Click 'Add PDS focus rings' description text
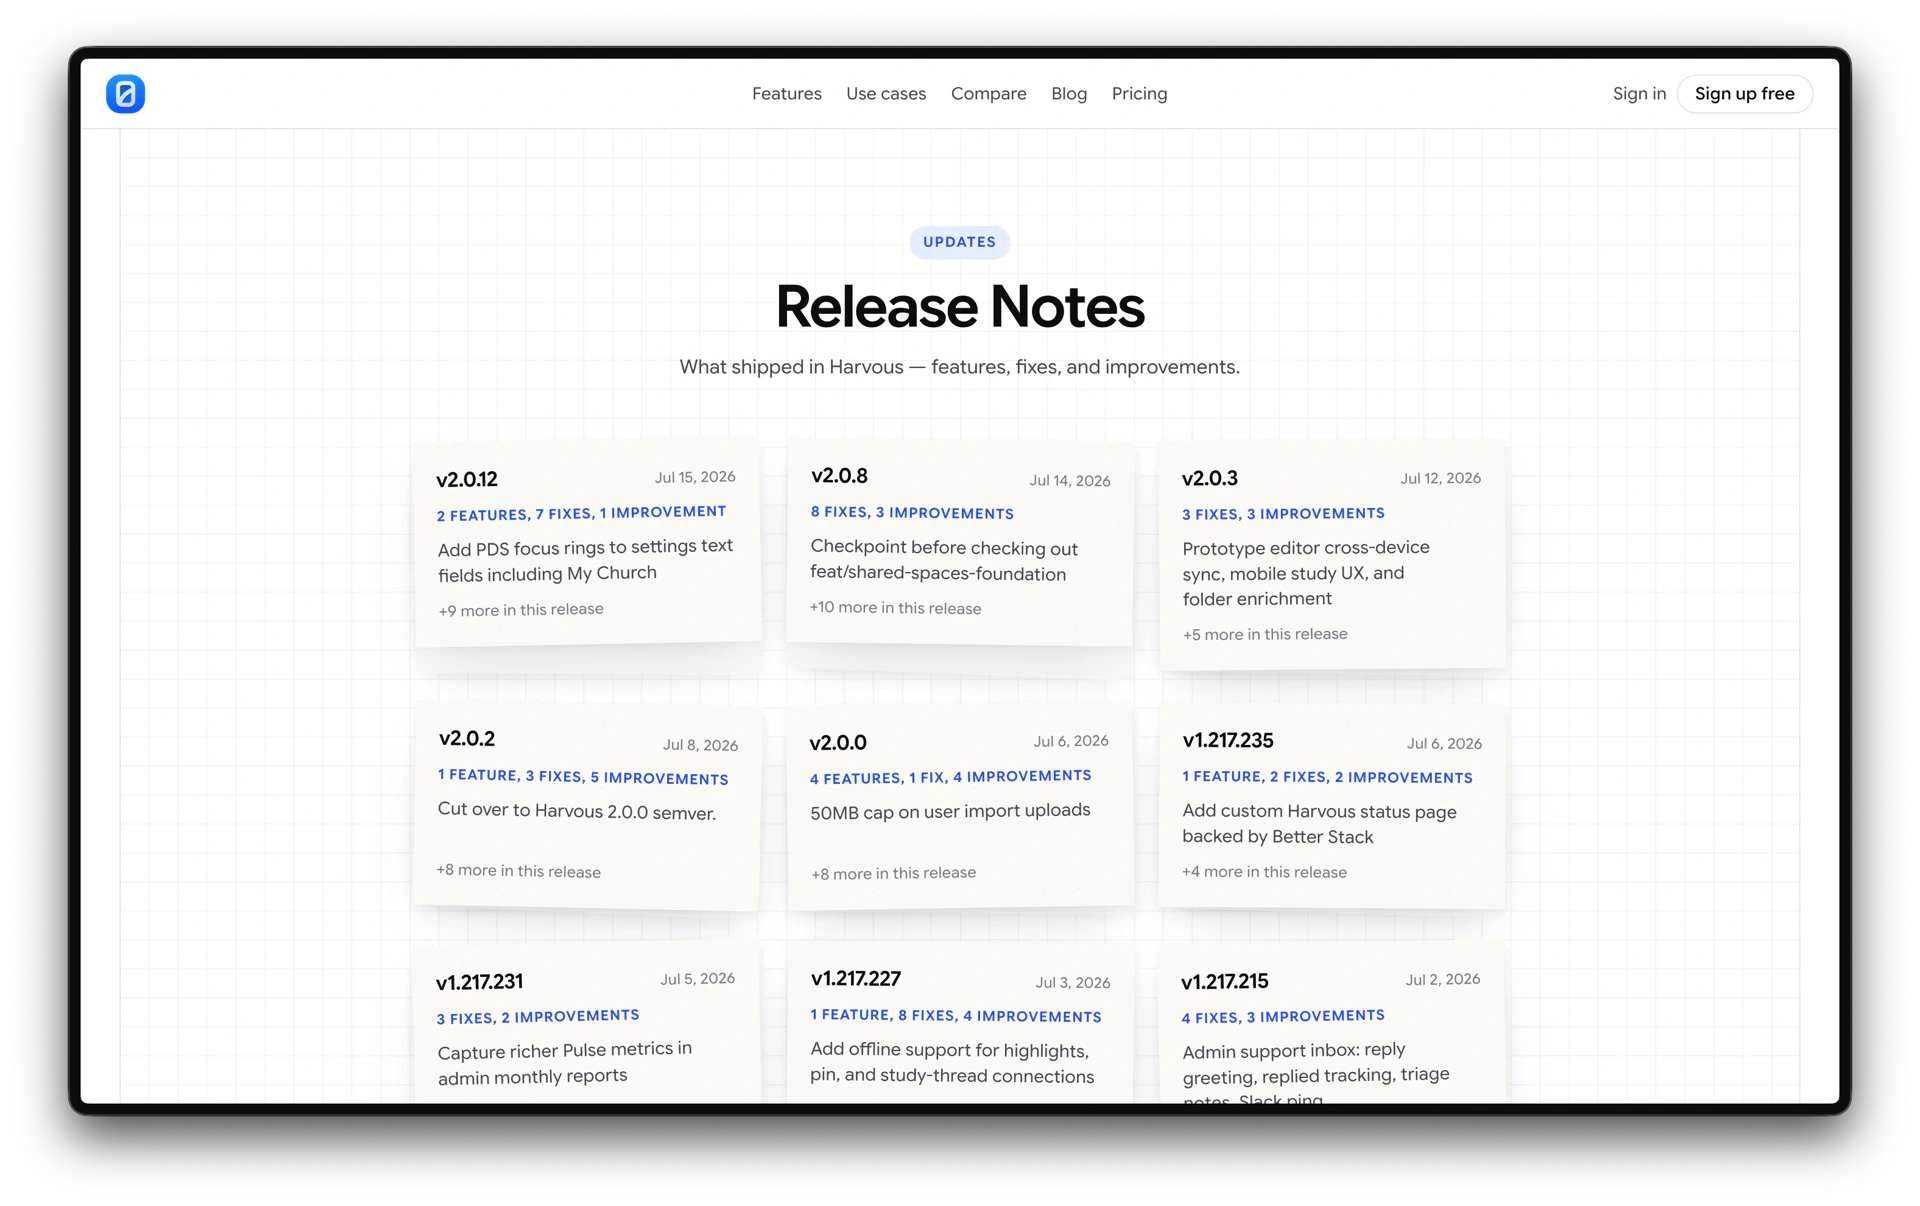 [x=585, y=560]
